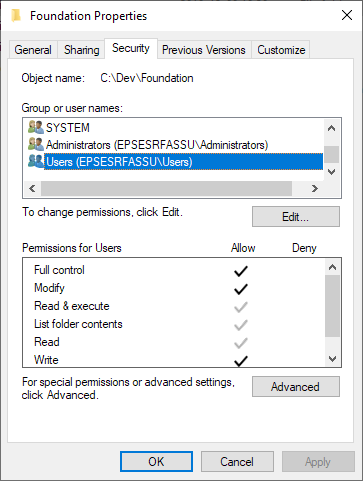Click the group list scroll right arrow
363x481 pixels.
[315, 189]
